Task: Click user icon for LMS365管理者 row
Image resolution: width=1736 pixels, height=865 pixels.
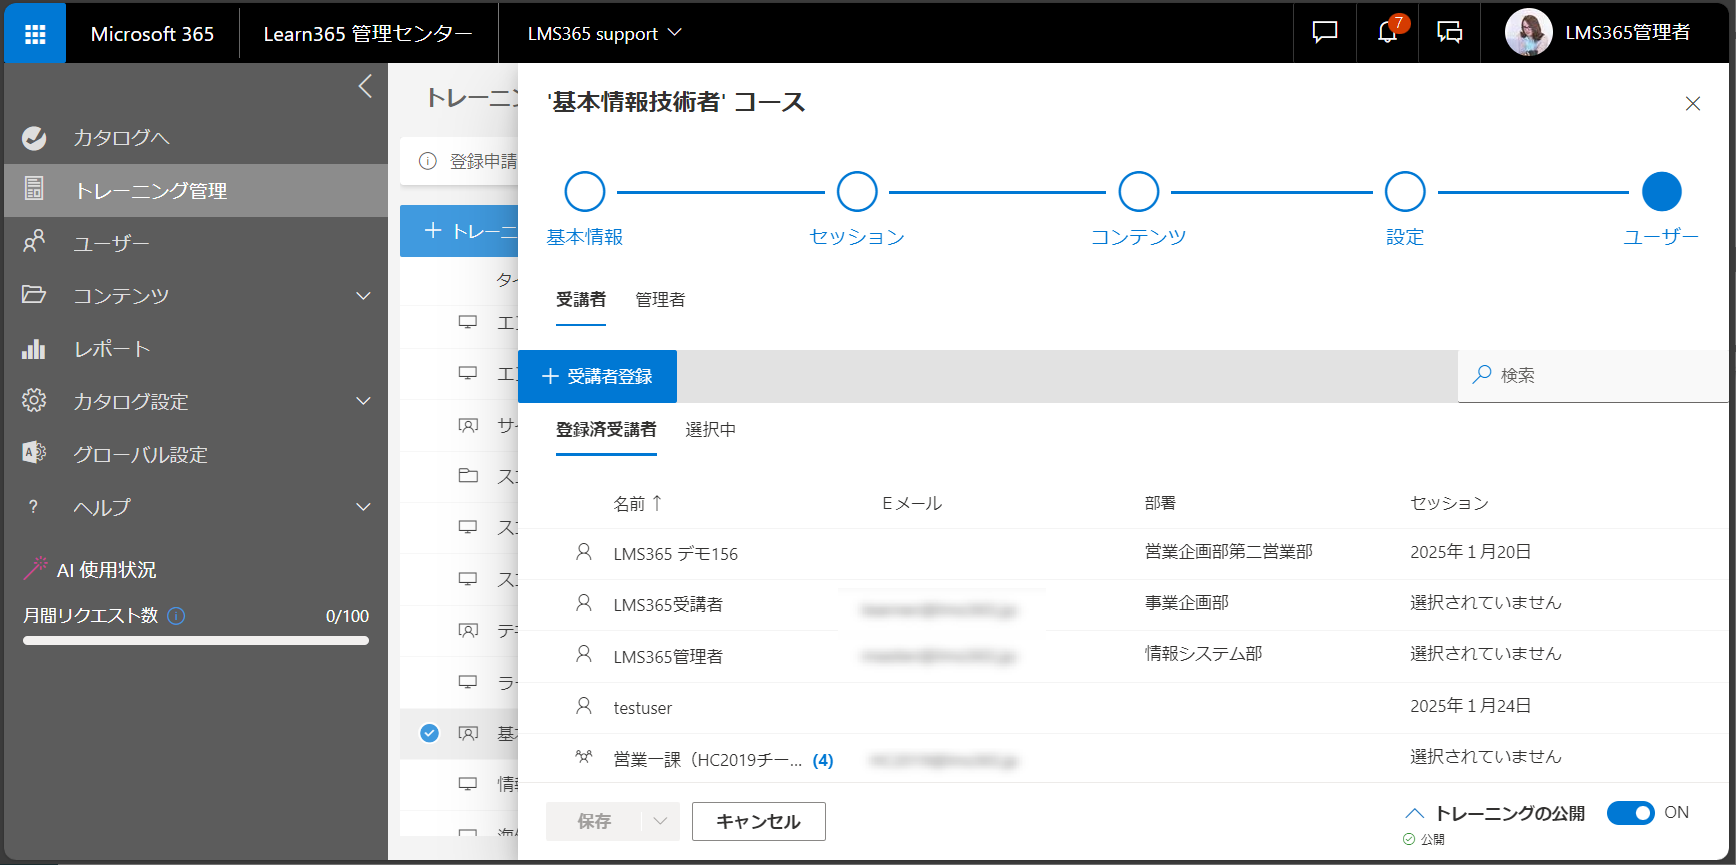Action: click(x=584, y=653)
